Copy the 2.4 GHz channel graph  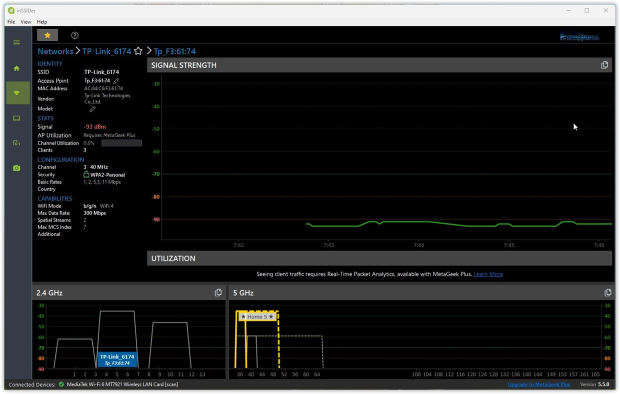tap(218, 293)
